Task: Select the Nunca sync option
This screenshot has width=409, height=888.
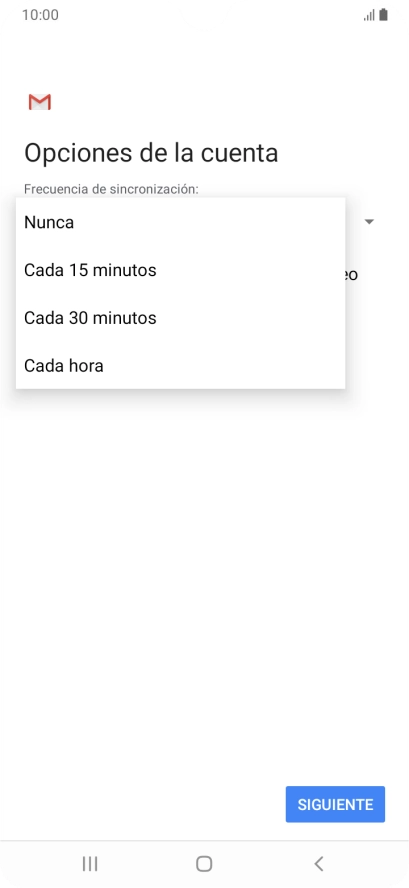Action: (x=180, y=222)
